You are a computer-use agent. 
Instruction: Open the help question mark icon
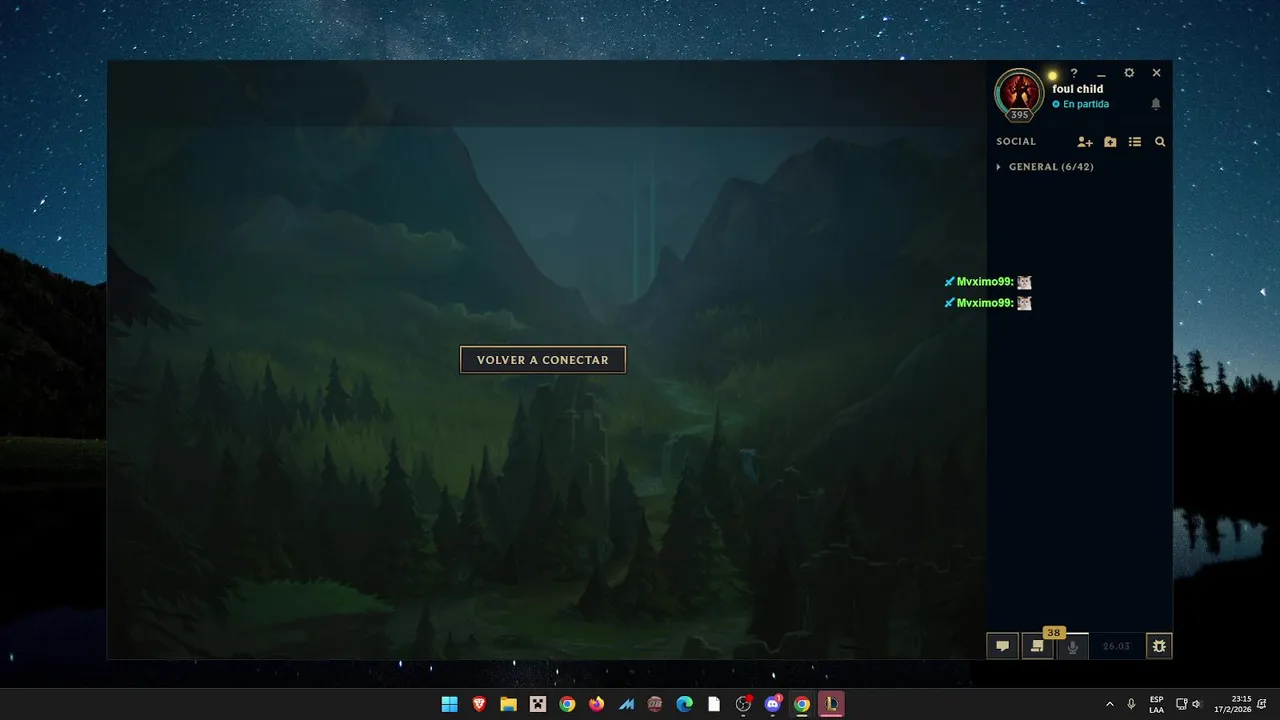[x=1074, y=73]
